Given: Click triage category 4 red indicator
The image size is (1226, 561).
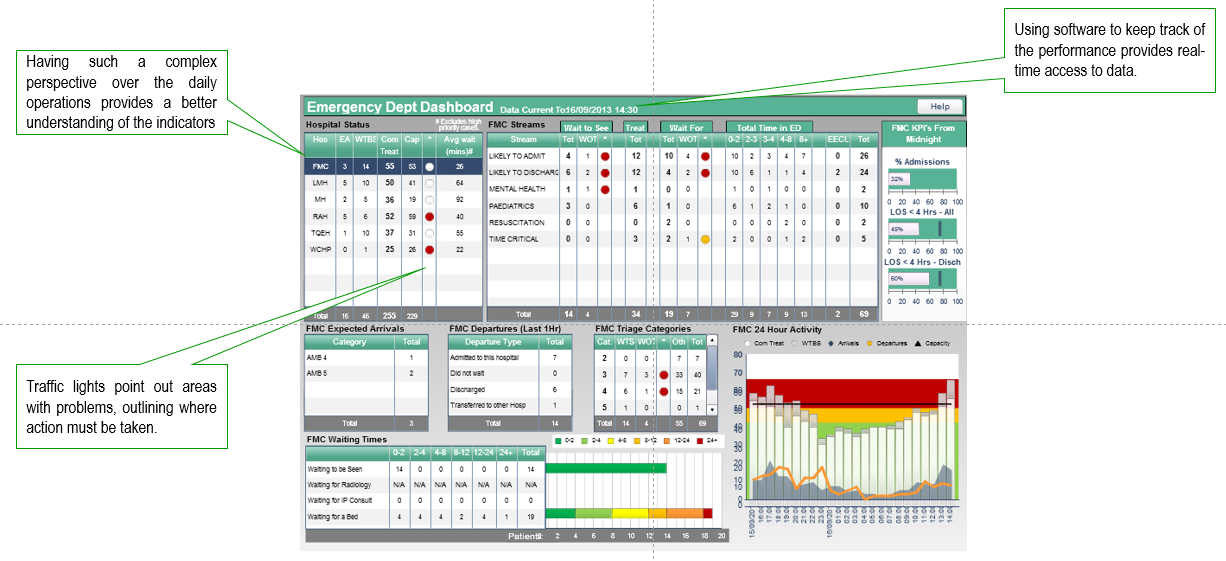Looking at the screenshot, I should click(x=662, y=391).
